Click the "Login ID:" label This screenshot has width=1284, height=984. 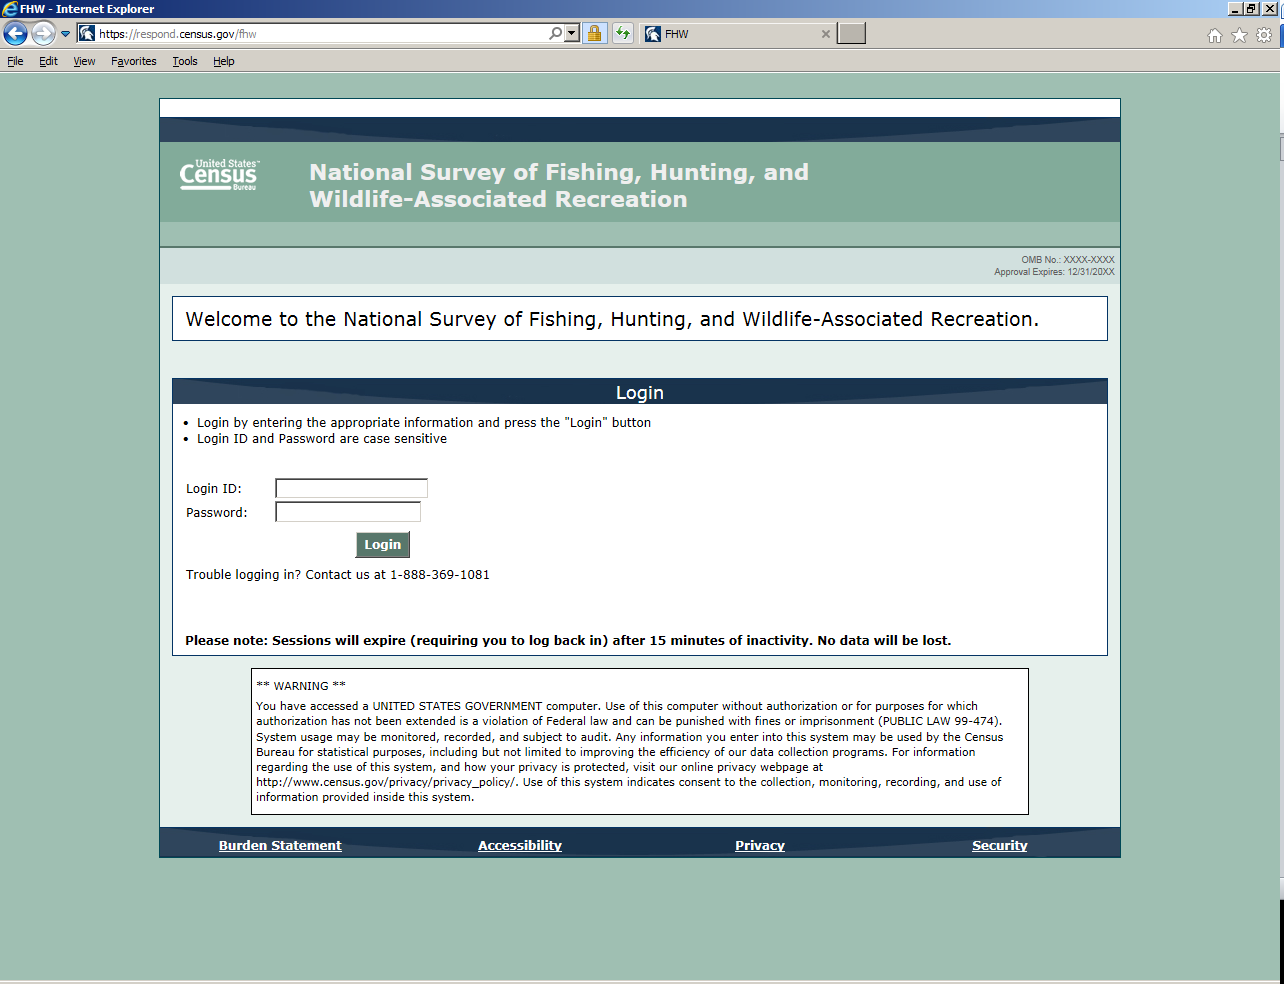click(214, 489)
